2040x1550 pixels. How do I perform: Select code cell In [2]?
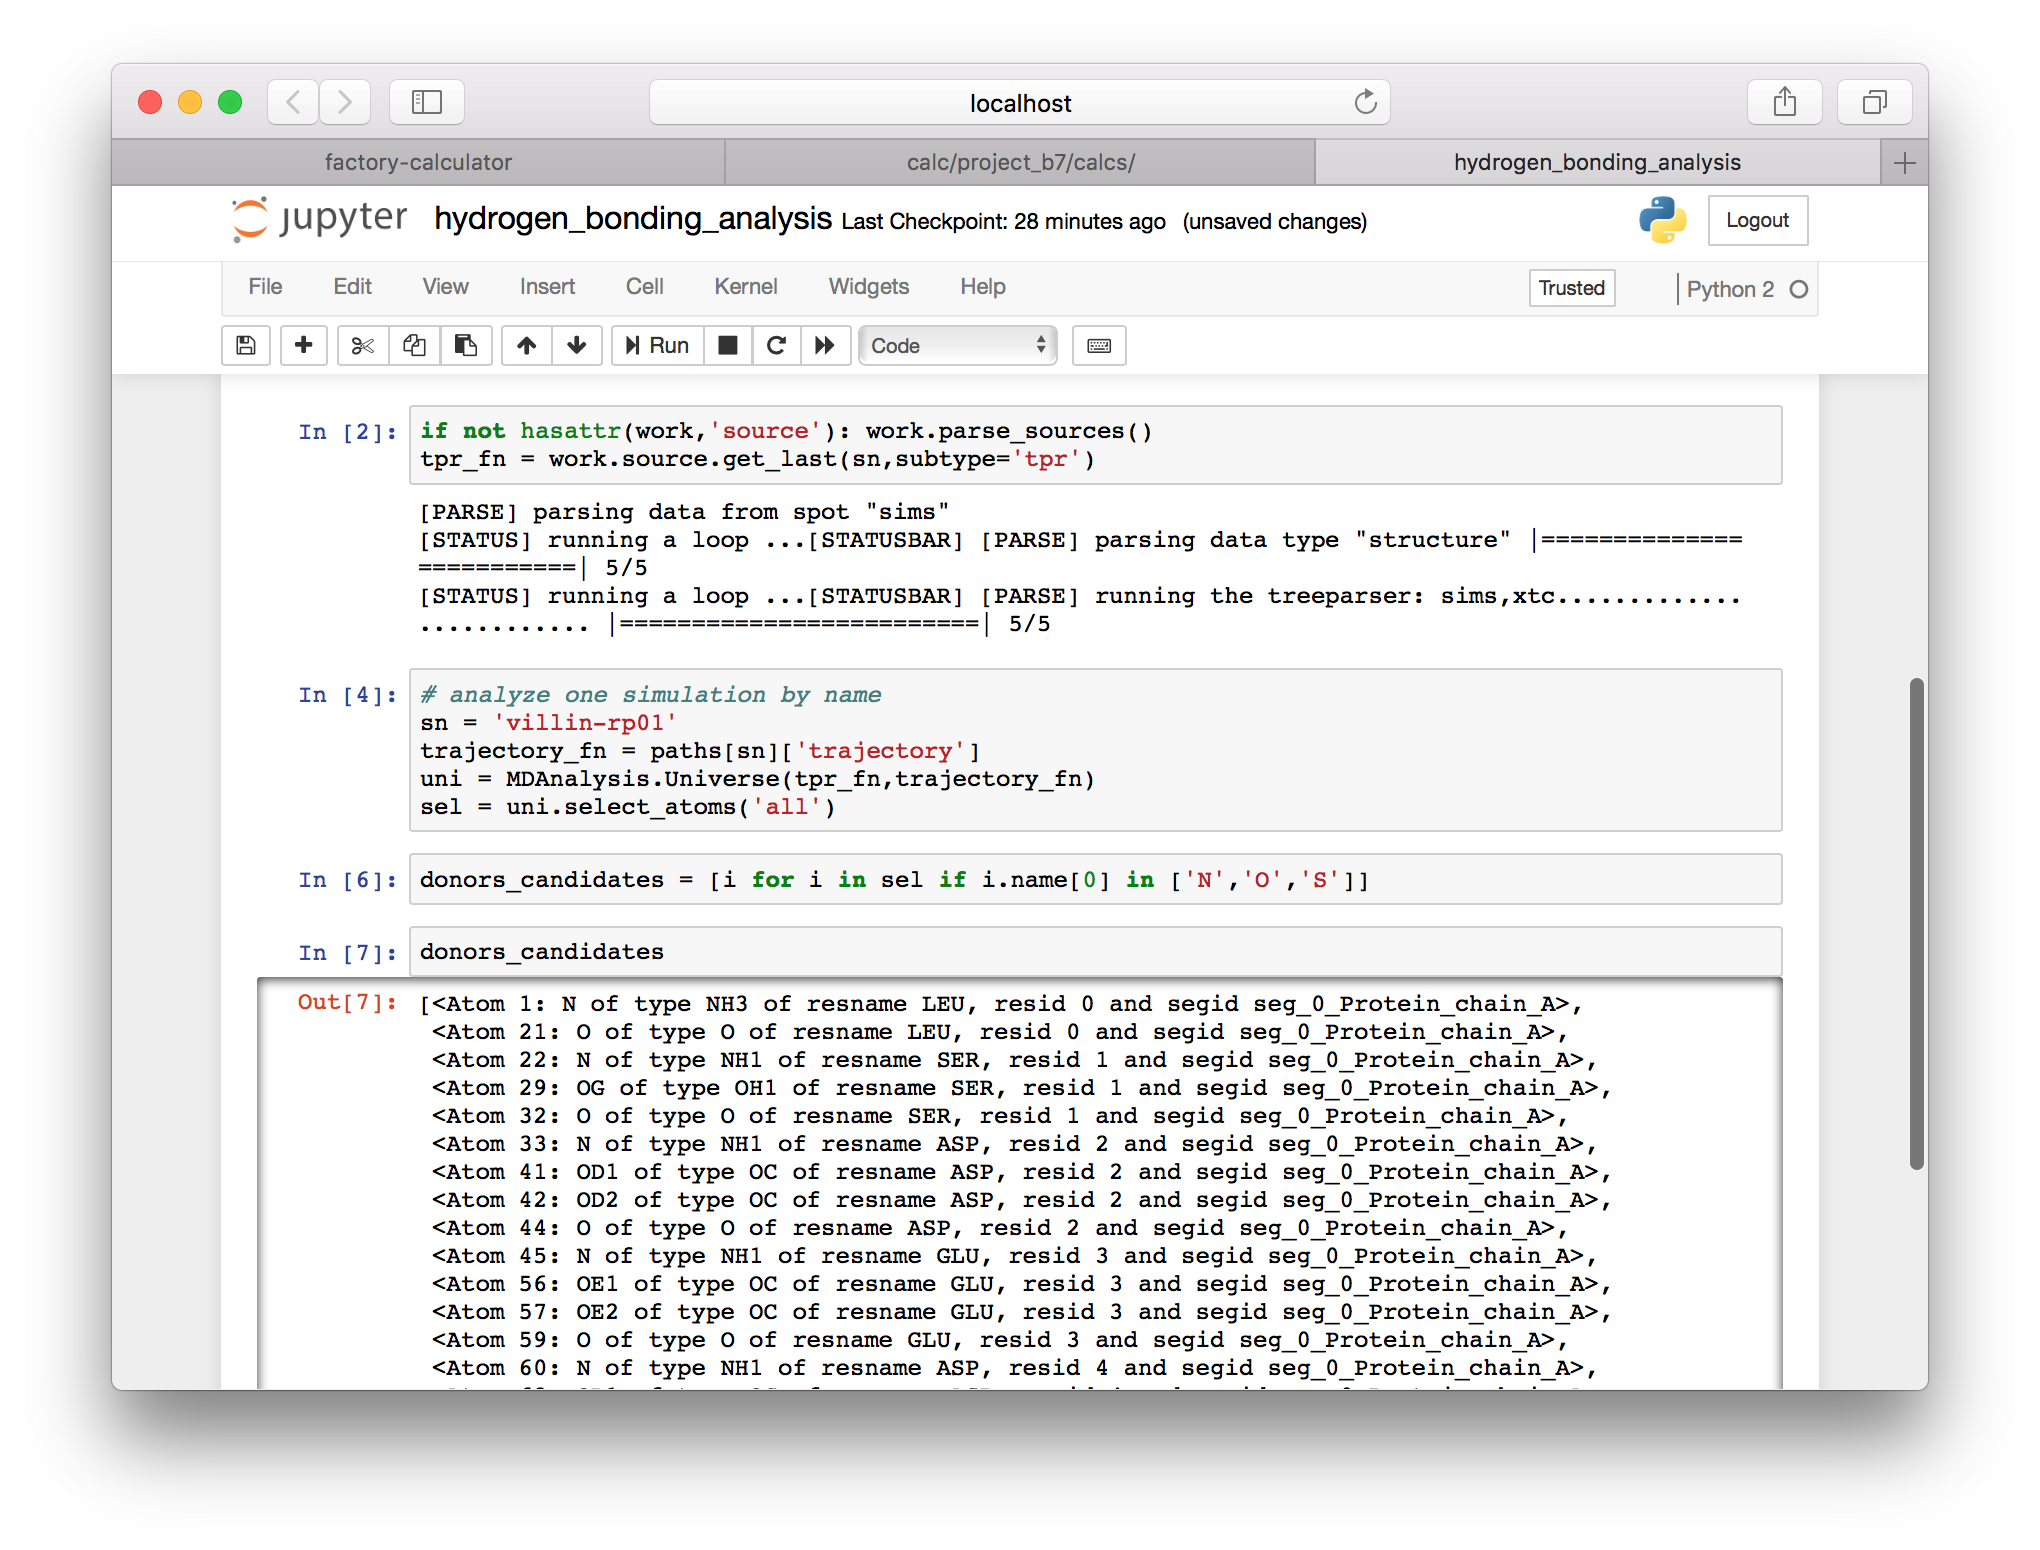point(1096,445)
